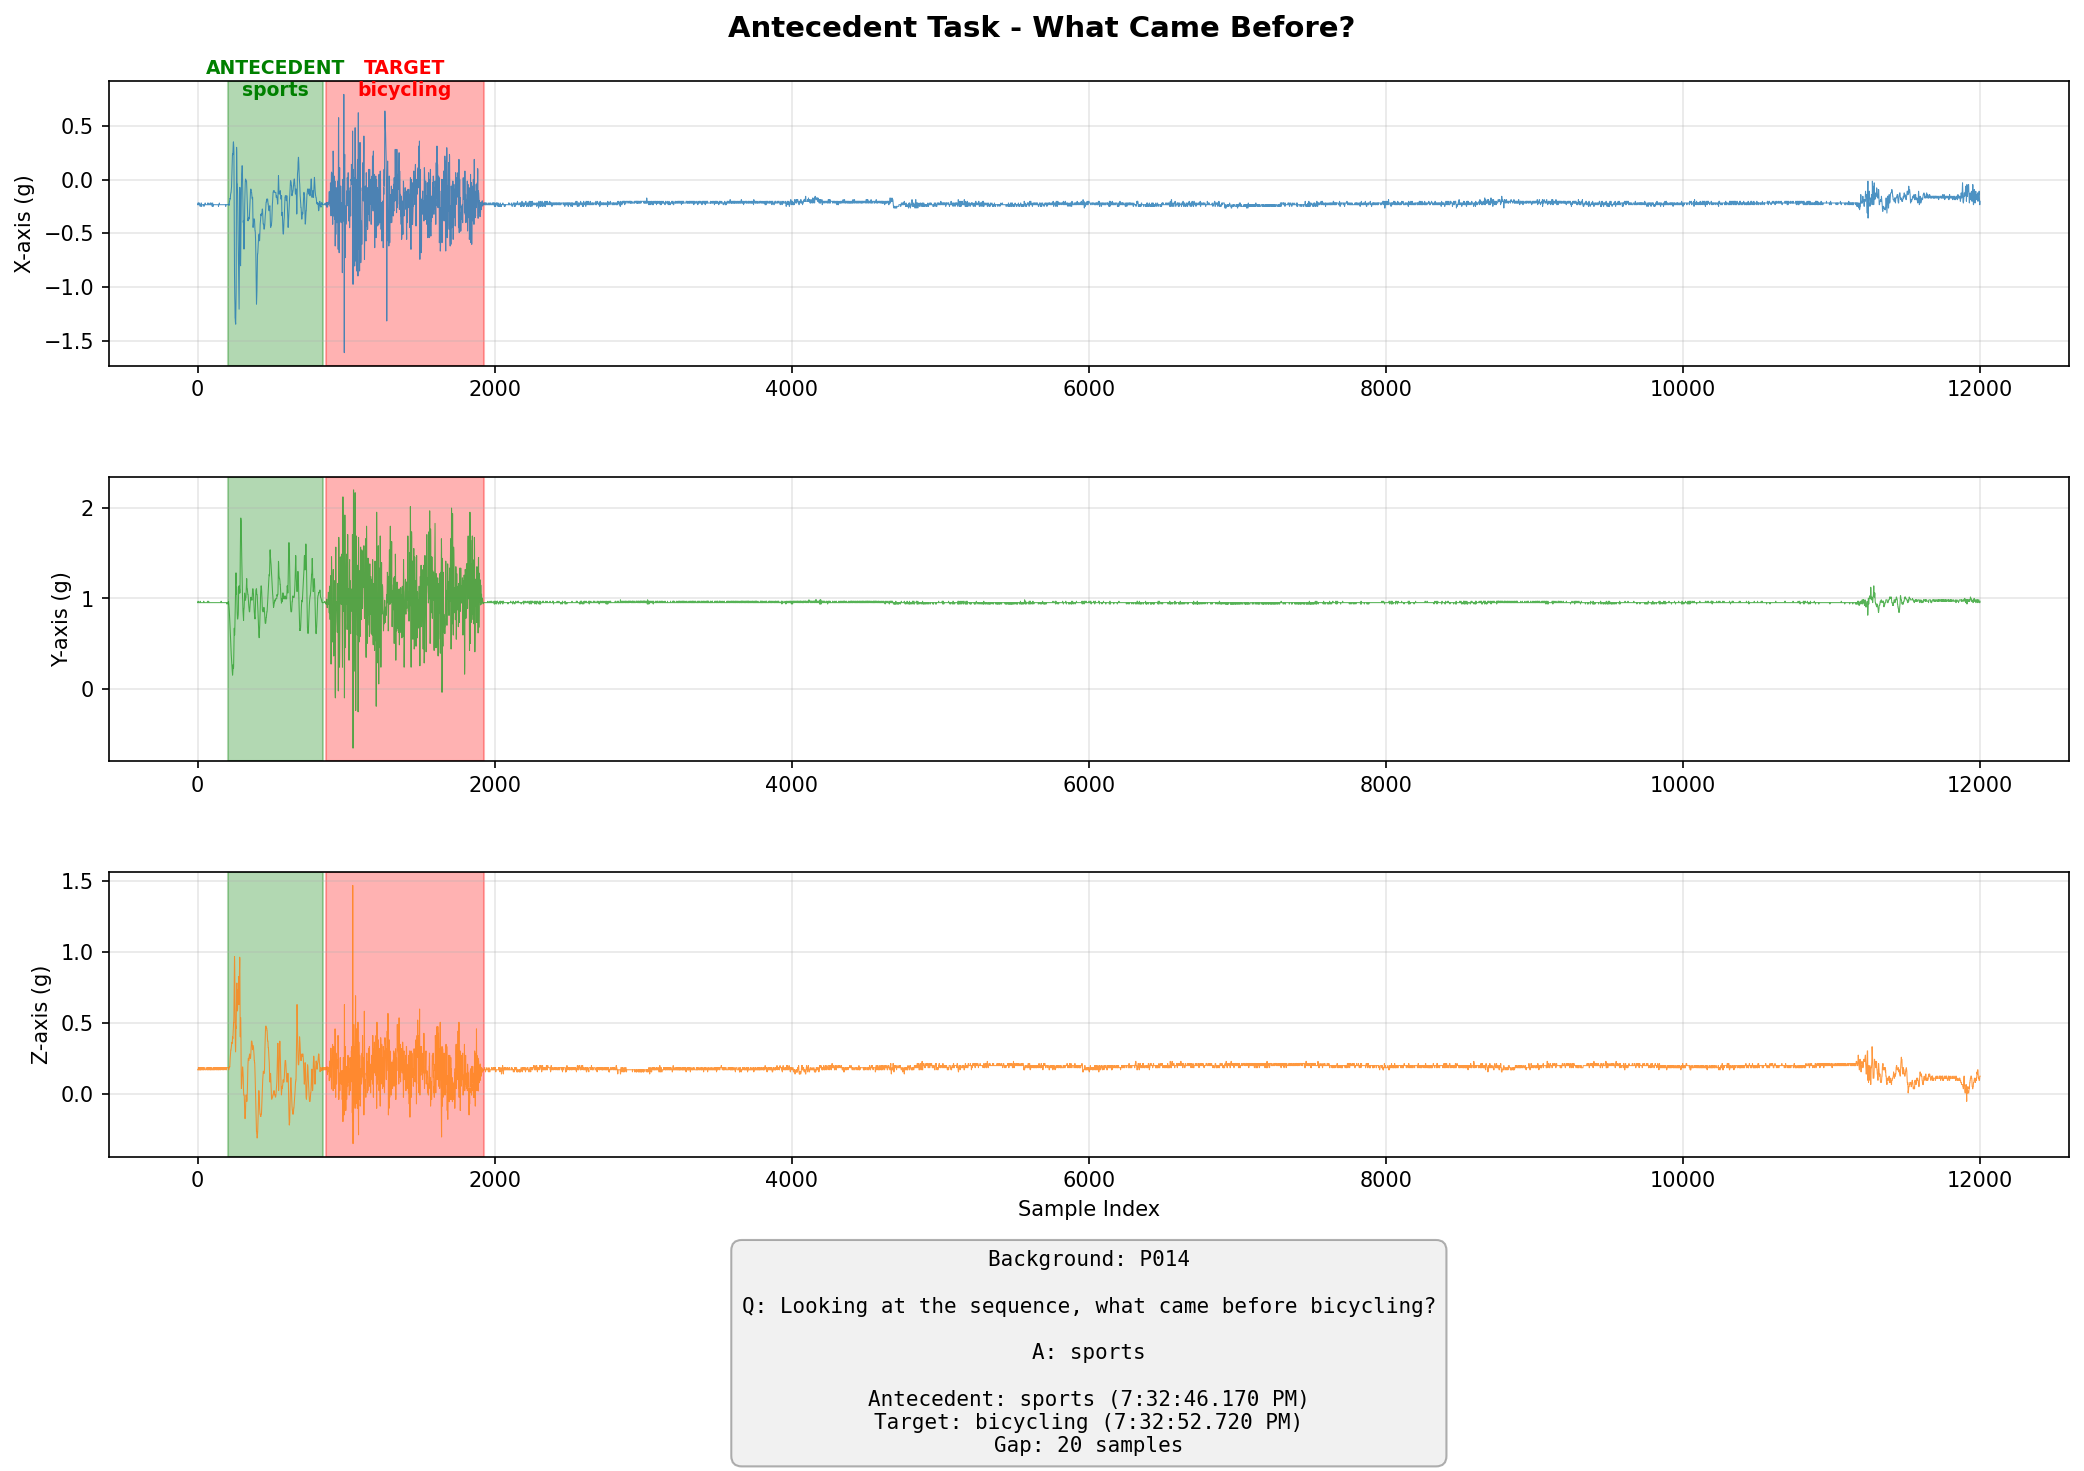The image size is (2084, 1471).
Task: Click the 'Sample Index' label below Z plot
Action: (x=1088, y=1209)
